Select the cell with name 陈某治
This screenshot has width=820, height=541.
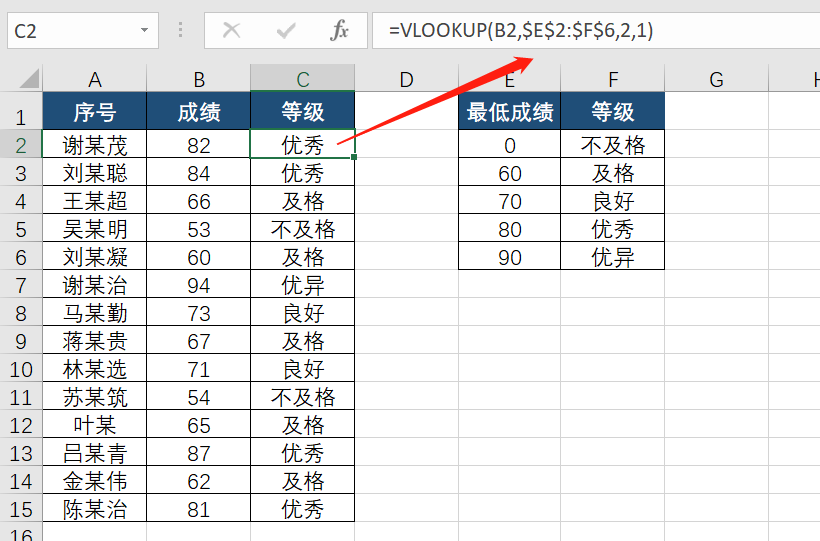coord(95,509)
